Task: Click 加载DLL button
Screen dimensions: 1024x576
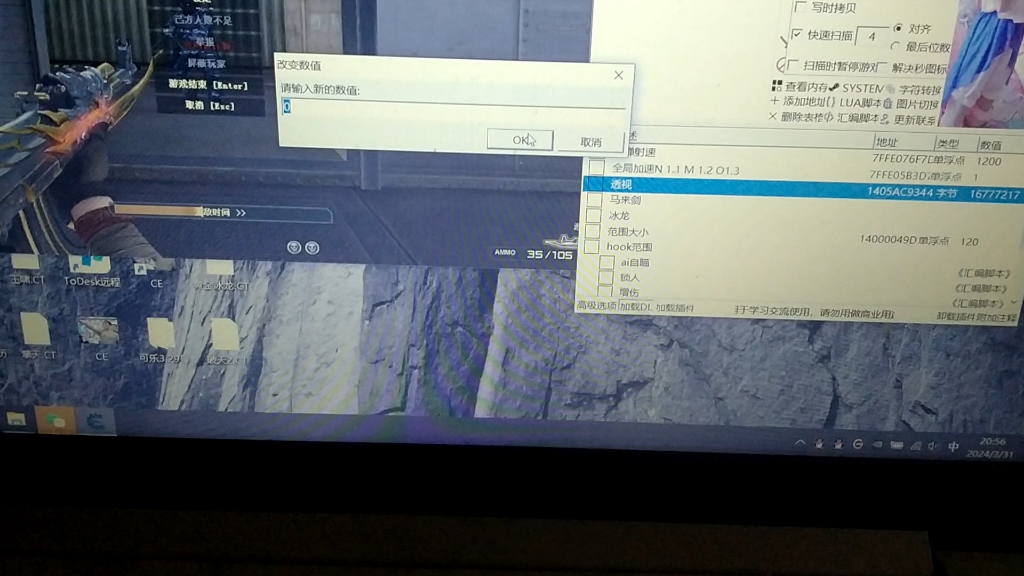Action: tap(635, 306)
